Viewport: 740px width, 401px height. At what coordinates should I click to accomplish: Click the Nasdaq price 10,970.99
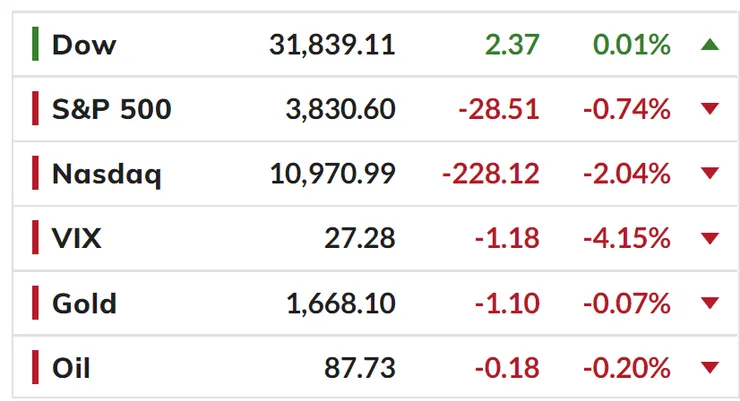332,174
